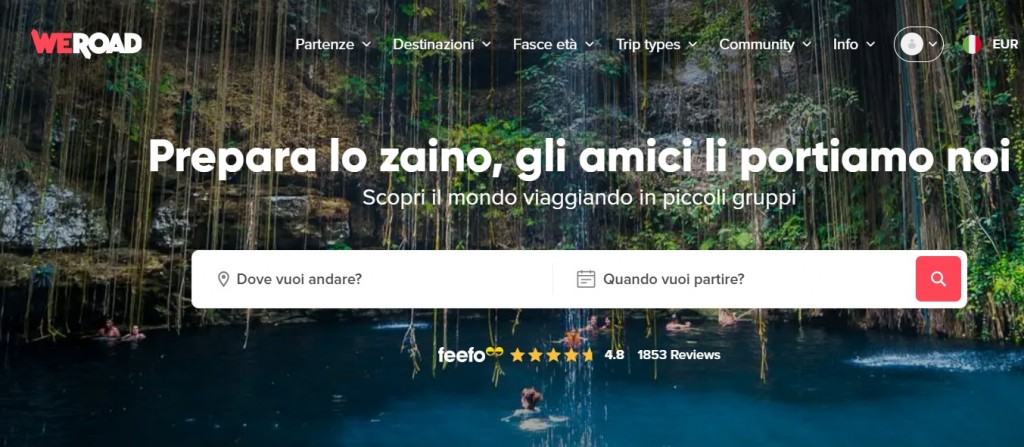
Task: Click the 'Dove vuoi andare?' field
Action: pos(372,279)
